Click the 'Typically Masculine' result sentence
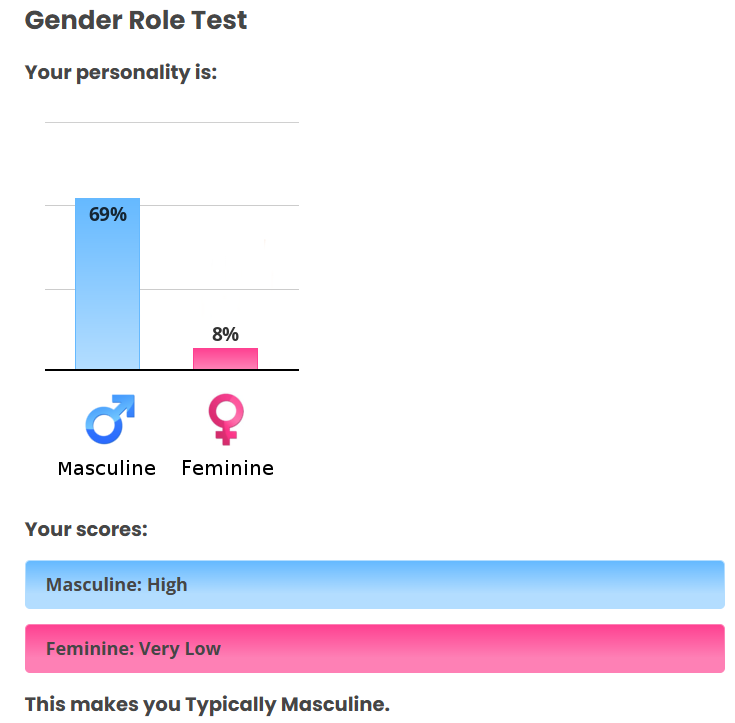 pyautogui.click(x=207, y=704)
